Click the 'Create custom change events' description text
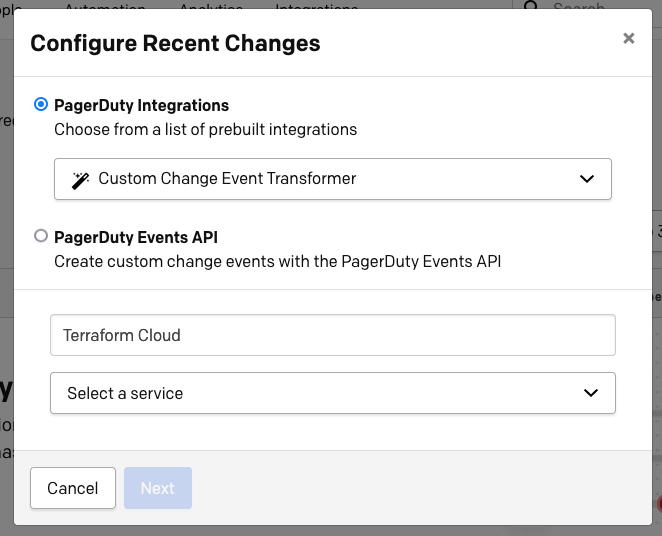Image resolution: width=662 pixels, height=536 pixels. click(278, 262)
